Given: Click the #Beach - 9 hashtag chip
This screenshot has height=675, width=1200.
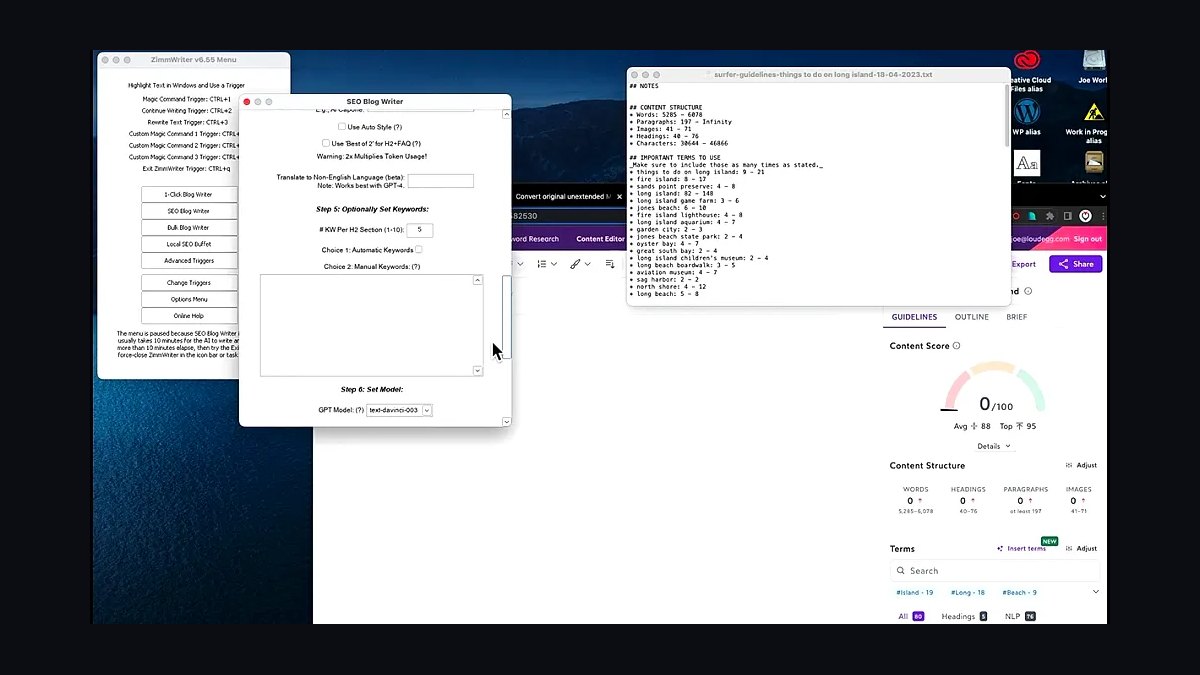Looking at the screenshot, I should coord(1020,593).
